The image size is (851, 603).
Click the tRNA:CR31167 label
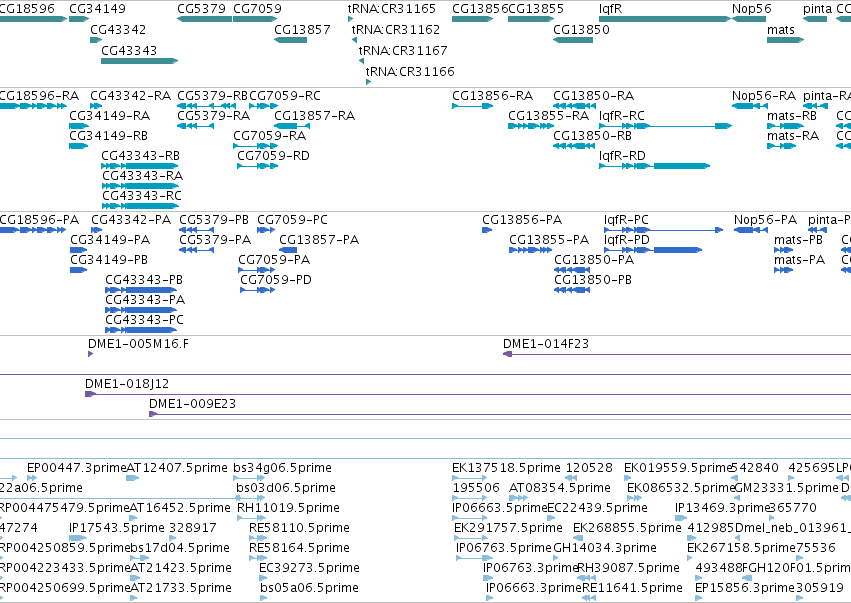pyautogui.click(x=403, y=50)
